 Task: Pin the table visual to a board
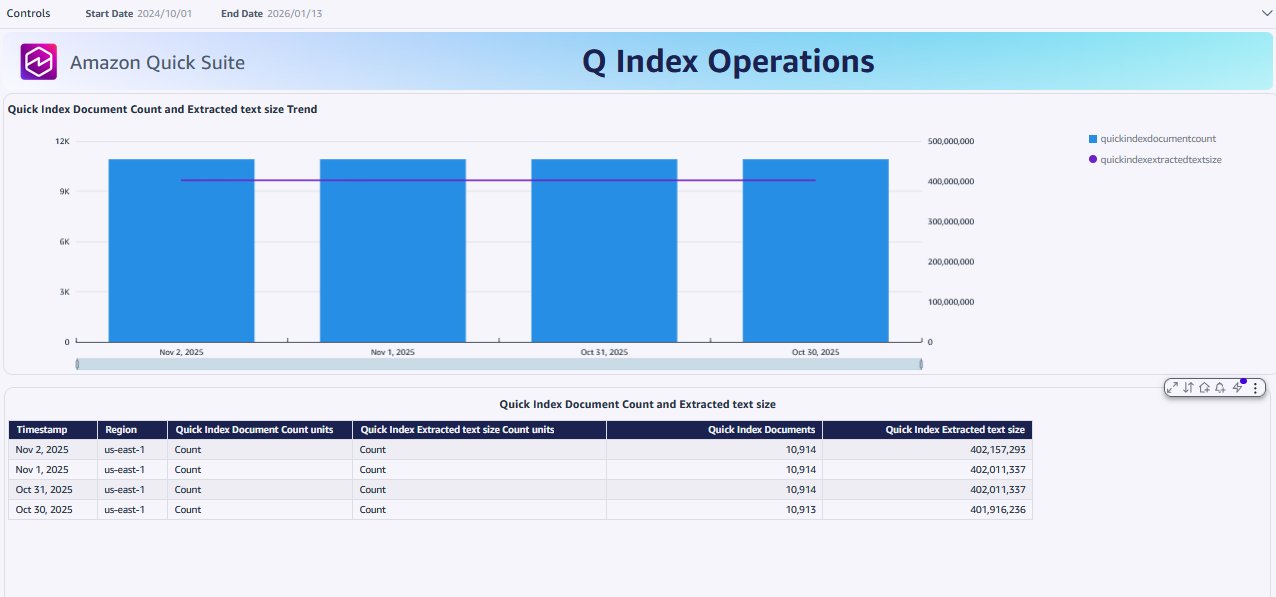pyautogui.click(x=1204, y=388)
